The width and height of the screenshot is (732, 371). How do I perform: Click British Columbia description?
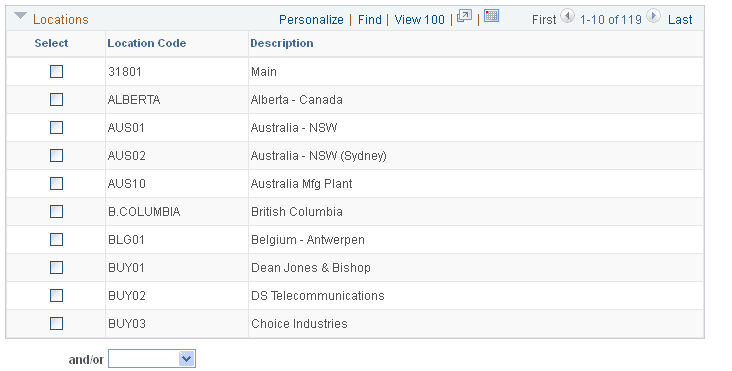pyautogui.click(x=296, y=212)
